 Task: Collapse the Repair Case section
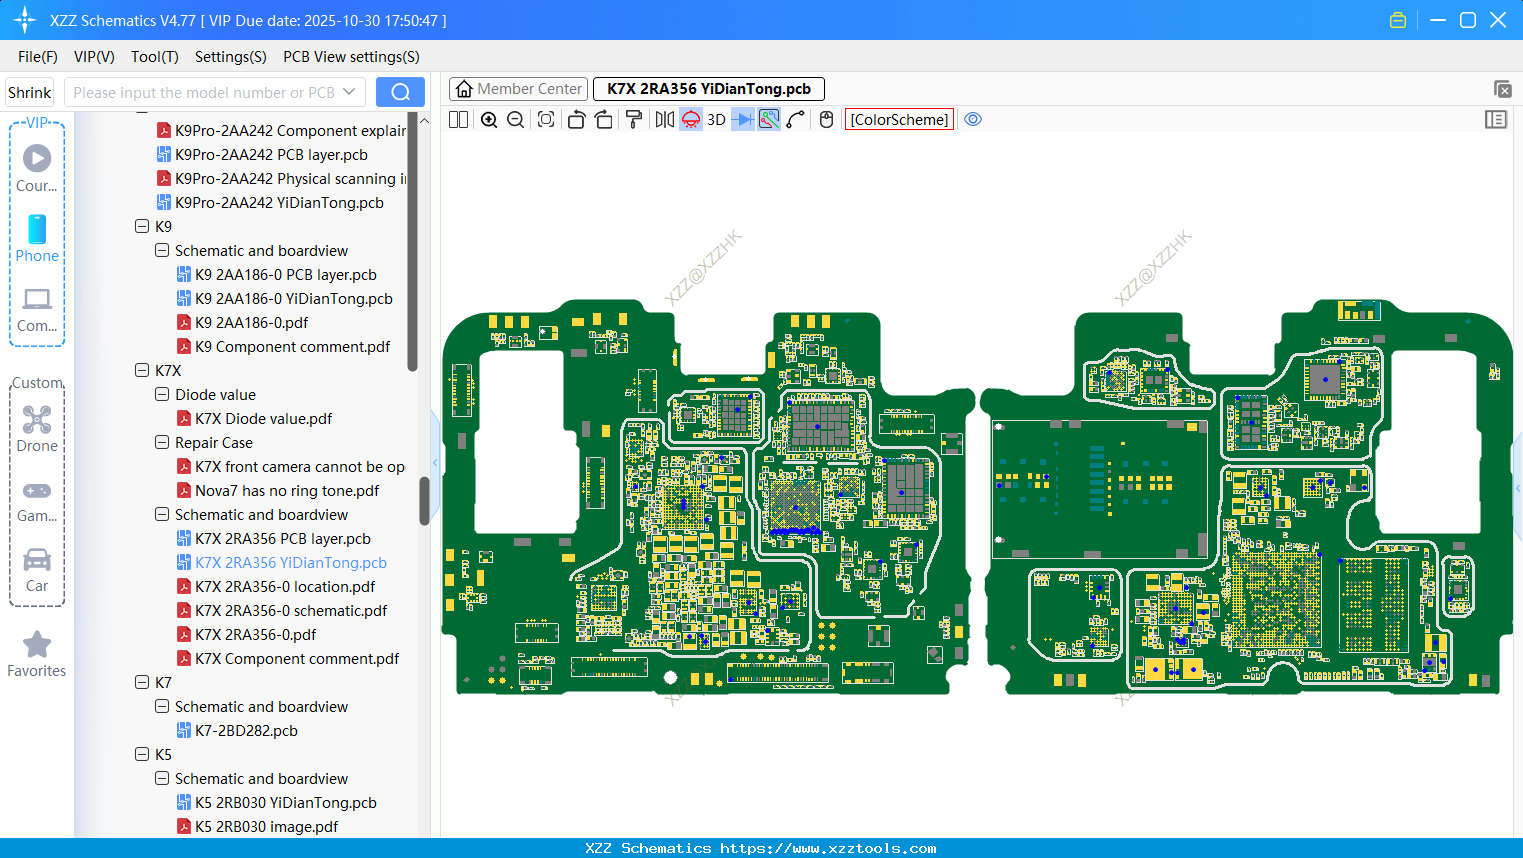(161, 442)
